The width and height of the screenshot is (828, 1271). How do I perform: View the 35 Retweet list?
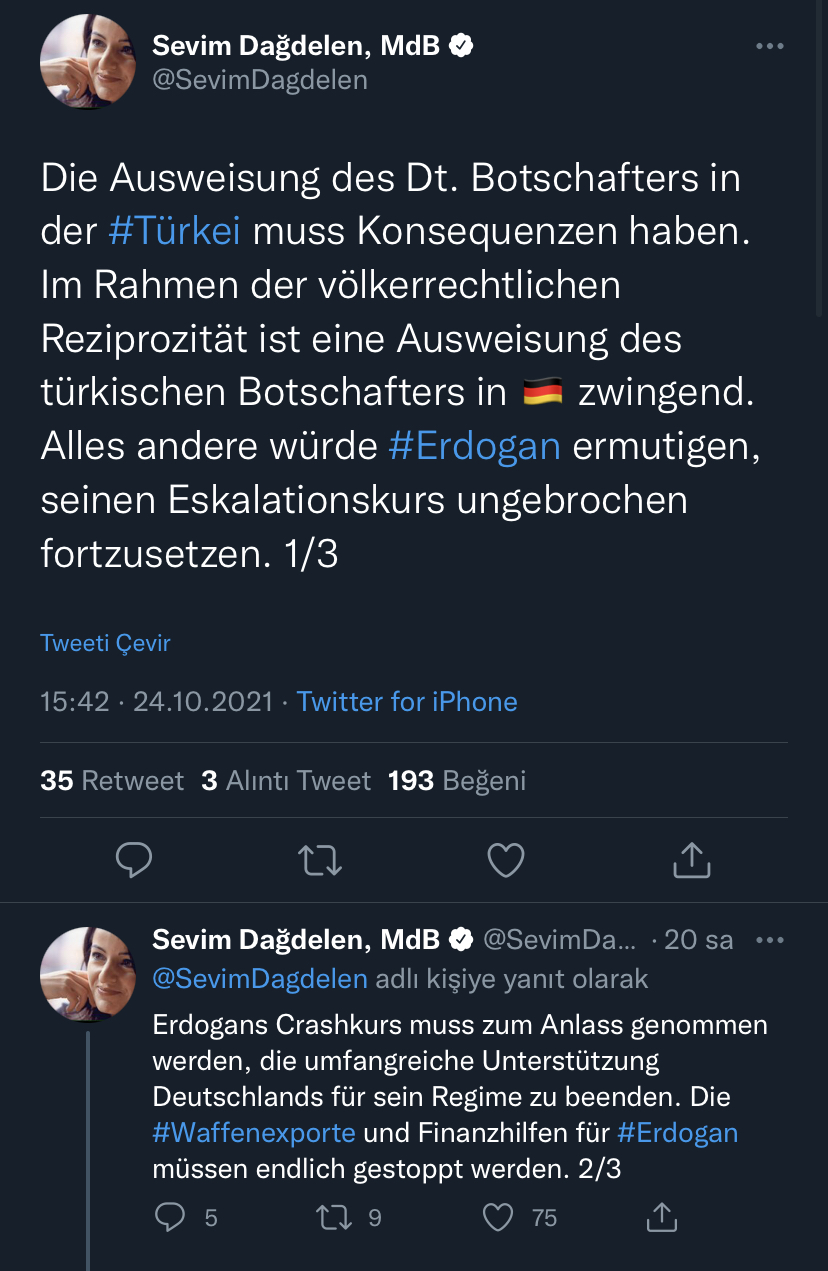[112, 780]
